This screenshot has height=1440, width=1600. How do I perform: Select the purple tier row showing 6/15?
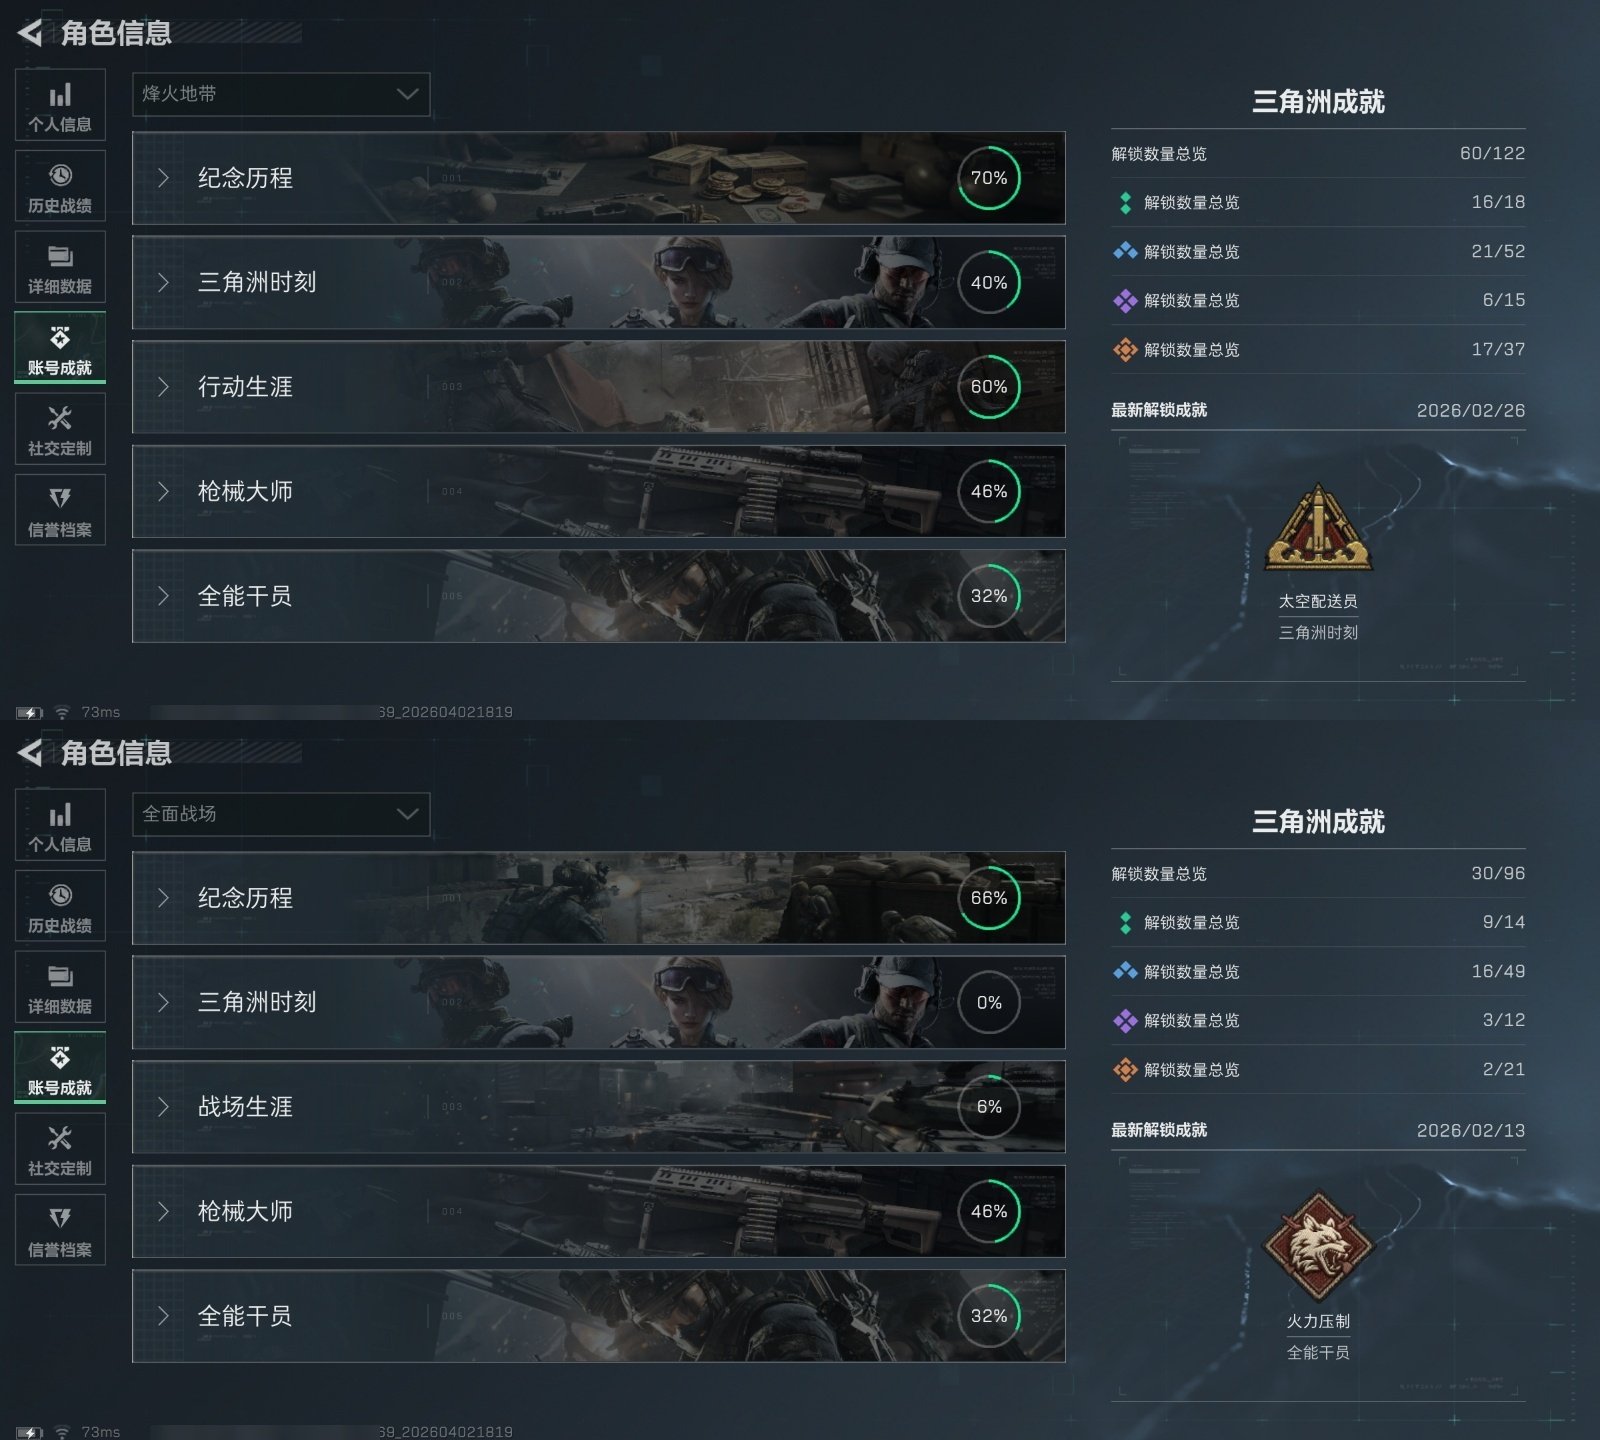(1318, 300)
